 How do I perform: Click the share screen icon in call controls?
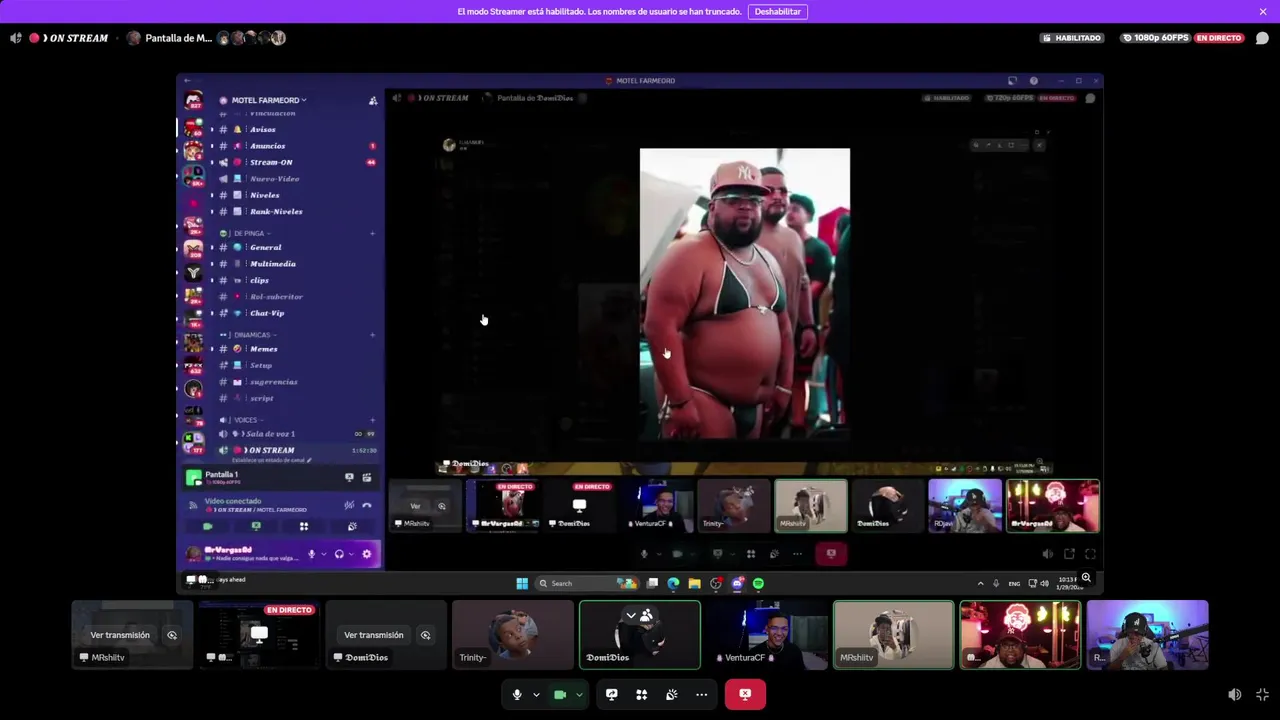click(612, 695)
